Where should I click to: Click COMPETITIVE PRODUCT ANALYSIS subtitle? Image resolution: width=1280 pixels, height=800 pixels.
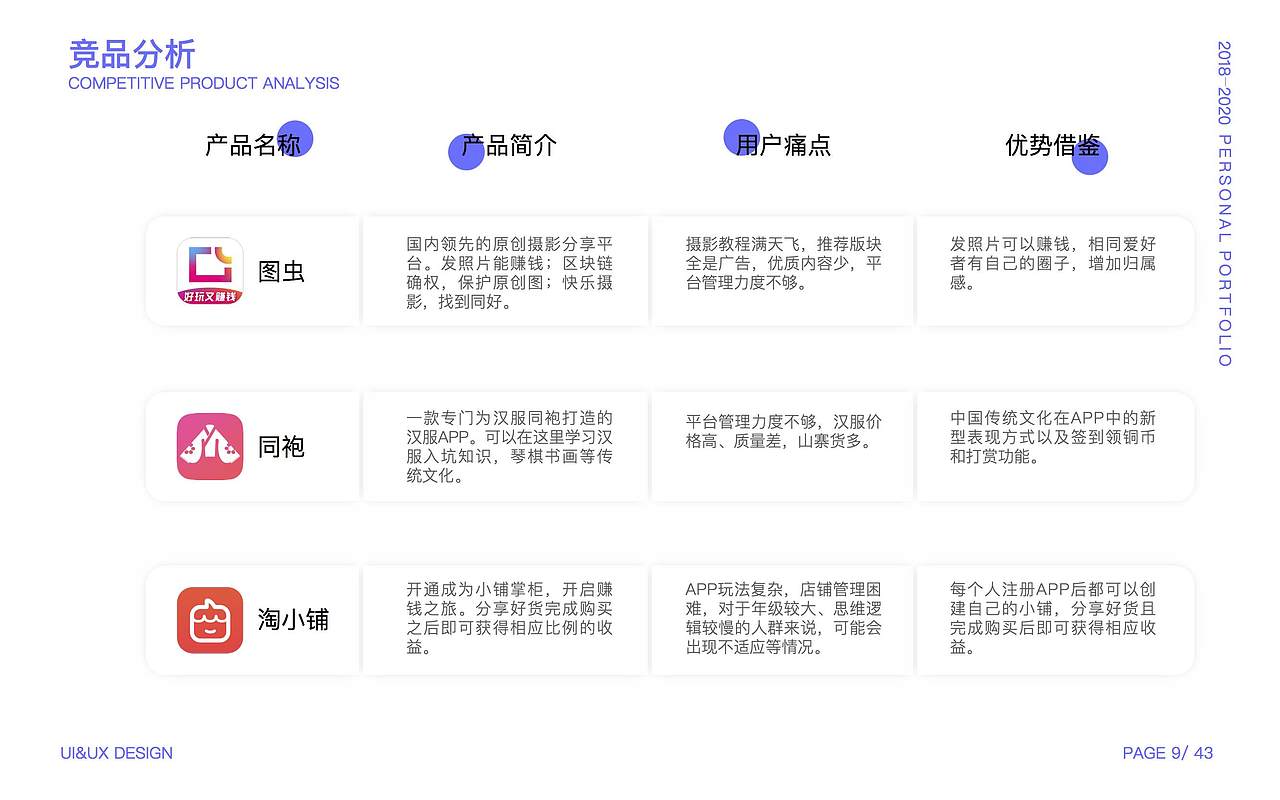pyautogui.click(x=203, y=83)
